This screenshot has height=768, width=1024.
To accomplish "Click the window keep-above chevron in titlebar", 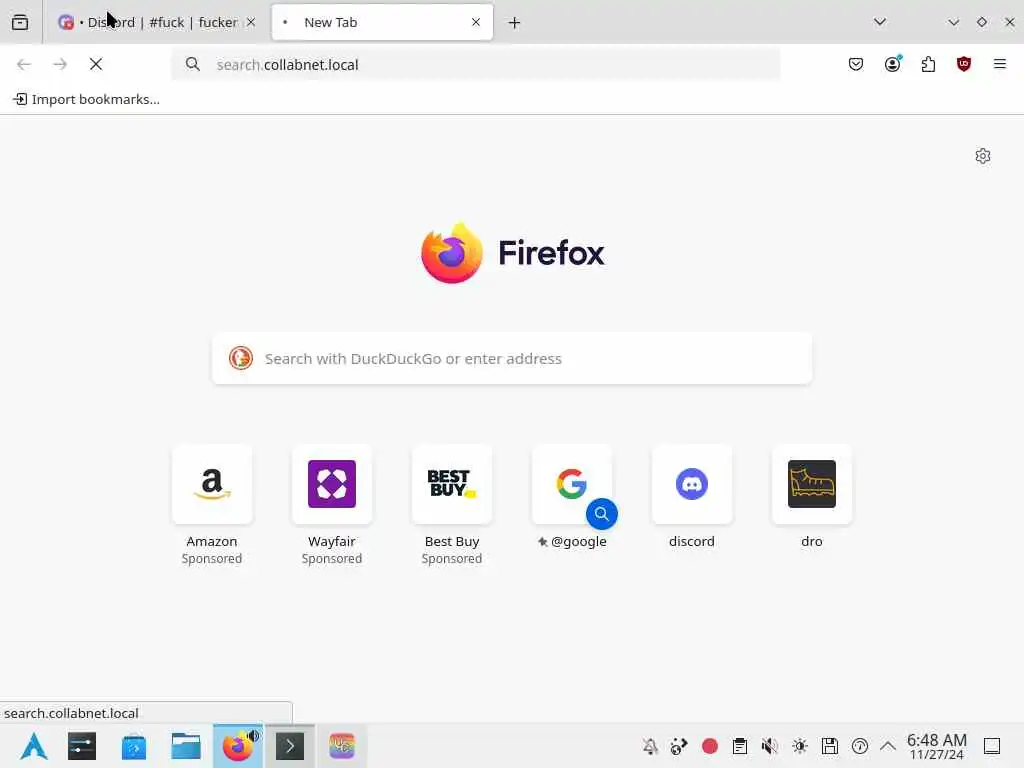I will (x=953, y=22).
